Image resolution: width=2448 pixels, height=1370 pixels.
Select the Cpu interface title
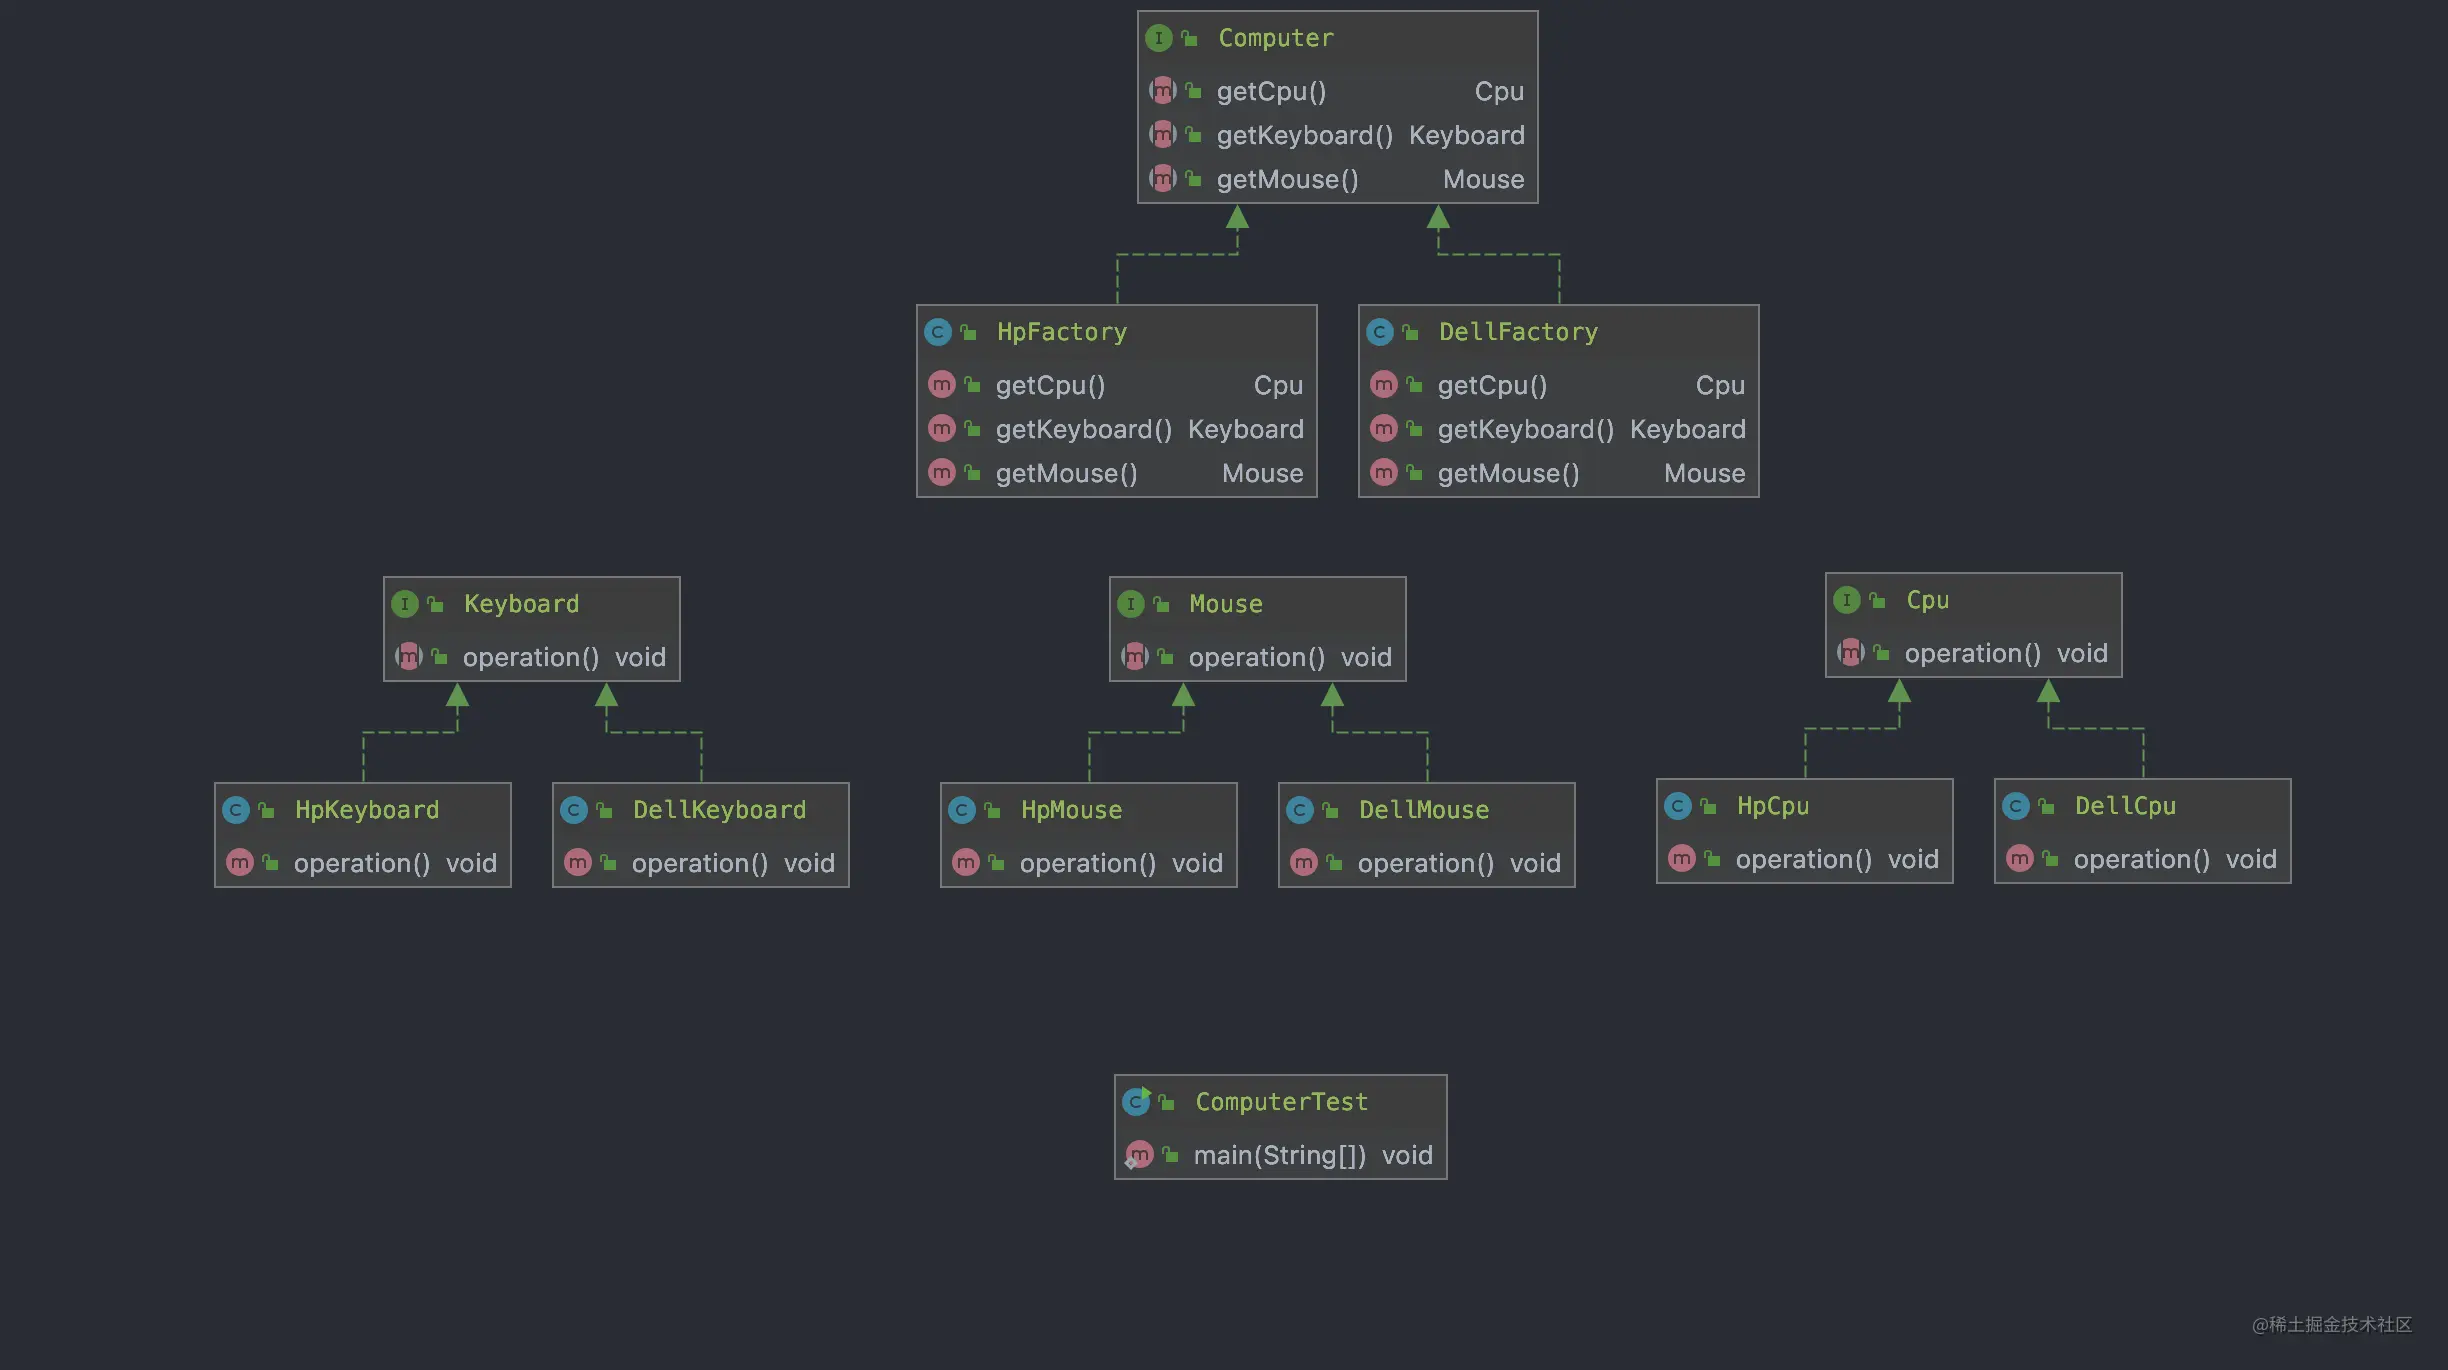click(x=1928, y=600)
